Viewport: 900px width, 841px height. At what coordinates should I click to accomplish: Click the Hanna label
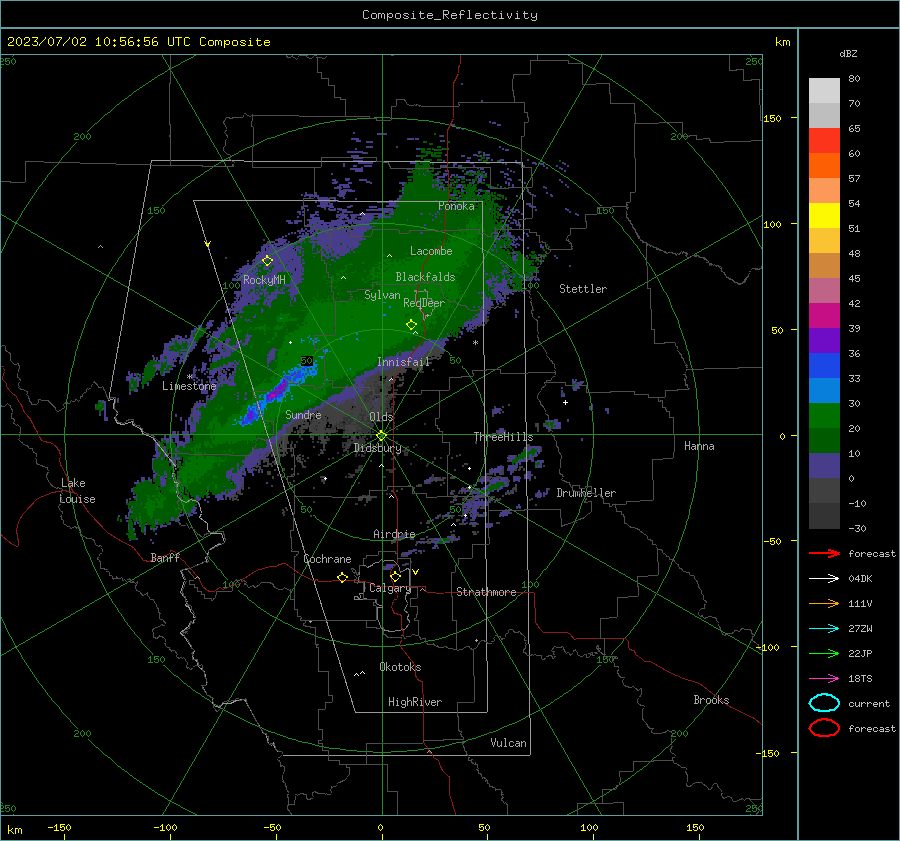coord(699,446)
